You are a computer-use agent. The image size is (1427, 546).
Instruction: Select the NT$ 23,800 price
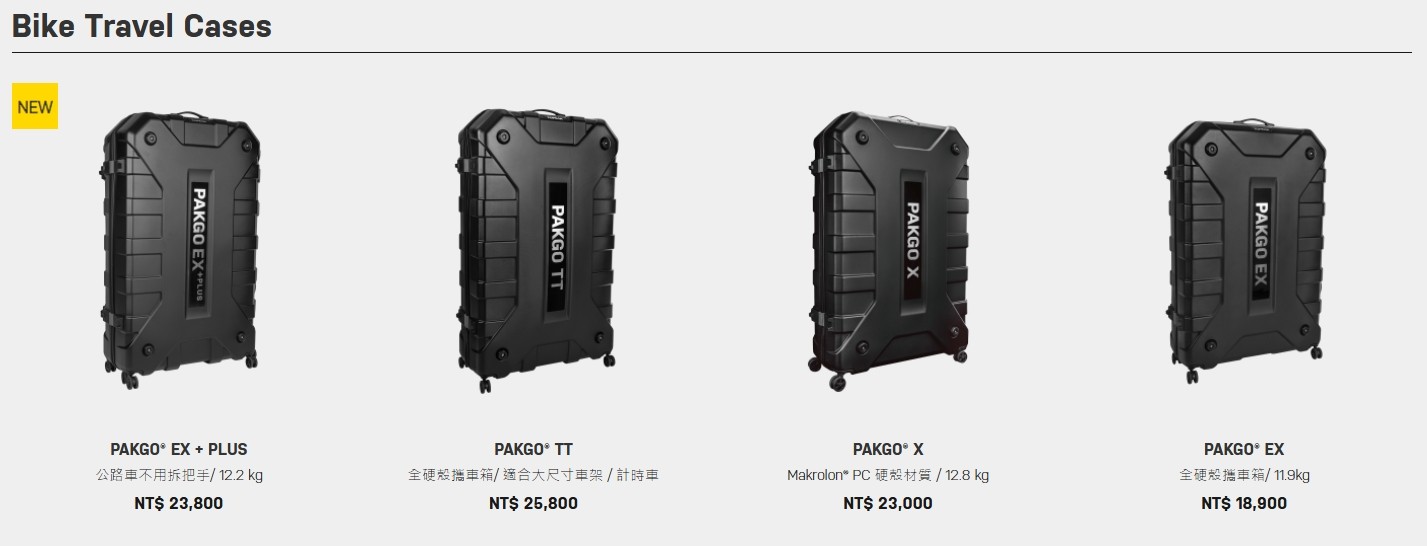pyautogui.click(x=179, y=503)
